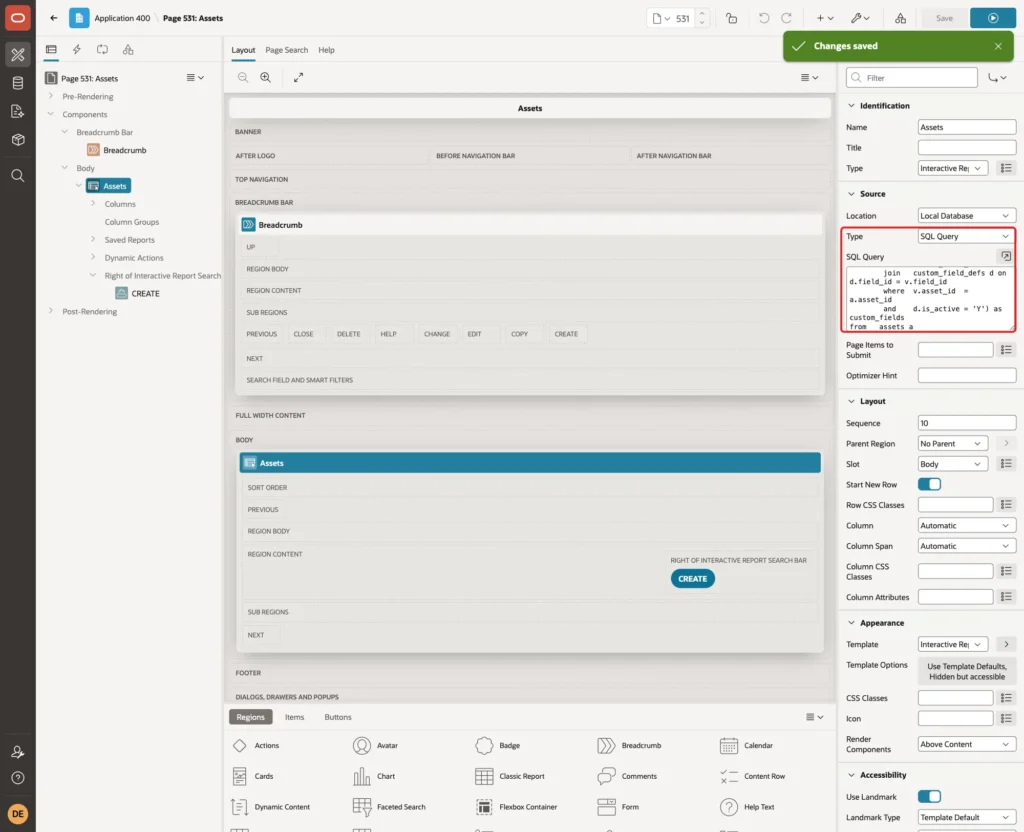The height and width of the screenshot is (832, 1024).
Task: Open the Help question mark icon
Action: click(18, 778)
